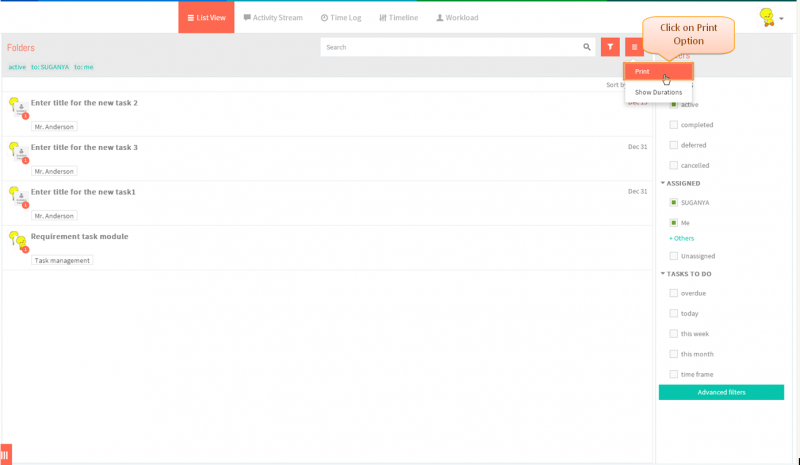Click the Task management folder tag

tap(62, 260)
